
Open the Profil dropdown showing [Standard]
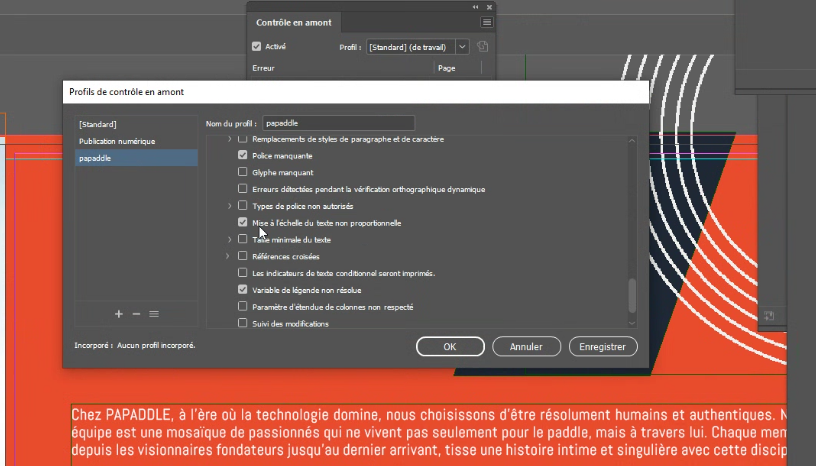click(418, 46)
